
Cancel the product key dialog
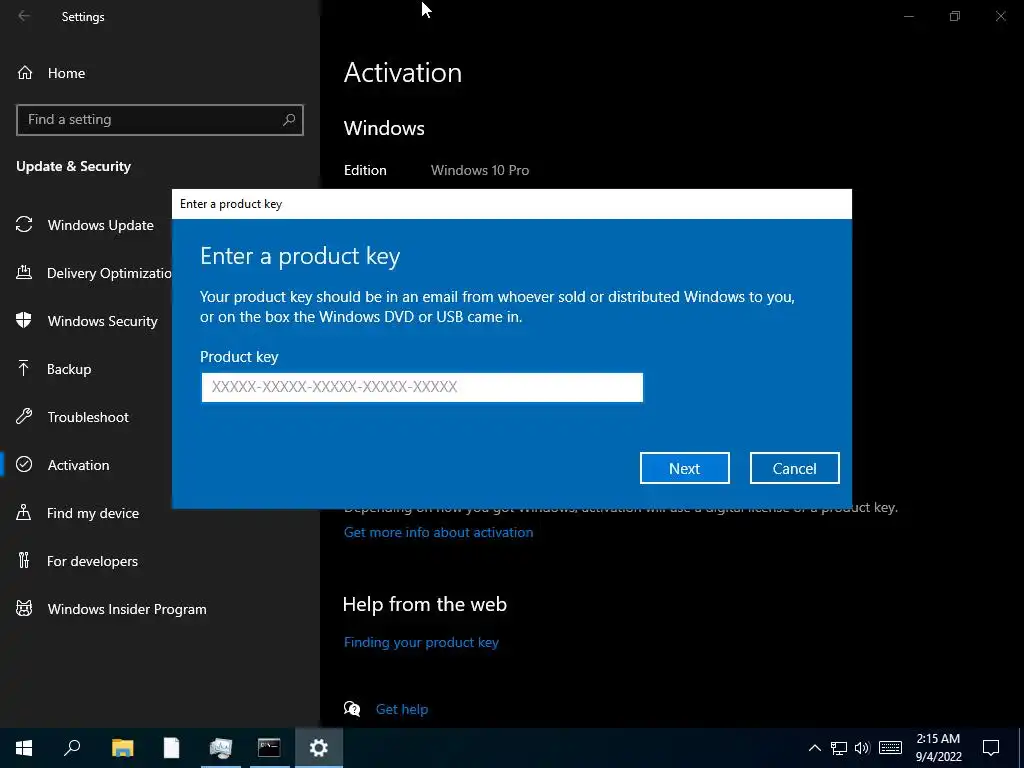click(794, 468)
